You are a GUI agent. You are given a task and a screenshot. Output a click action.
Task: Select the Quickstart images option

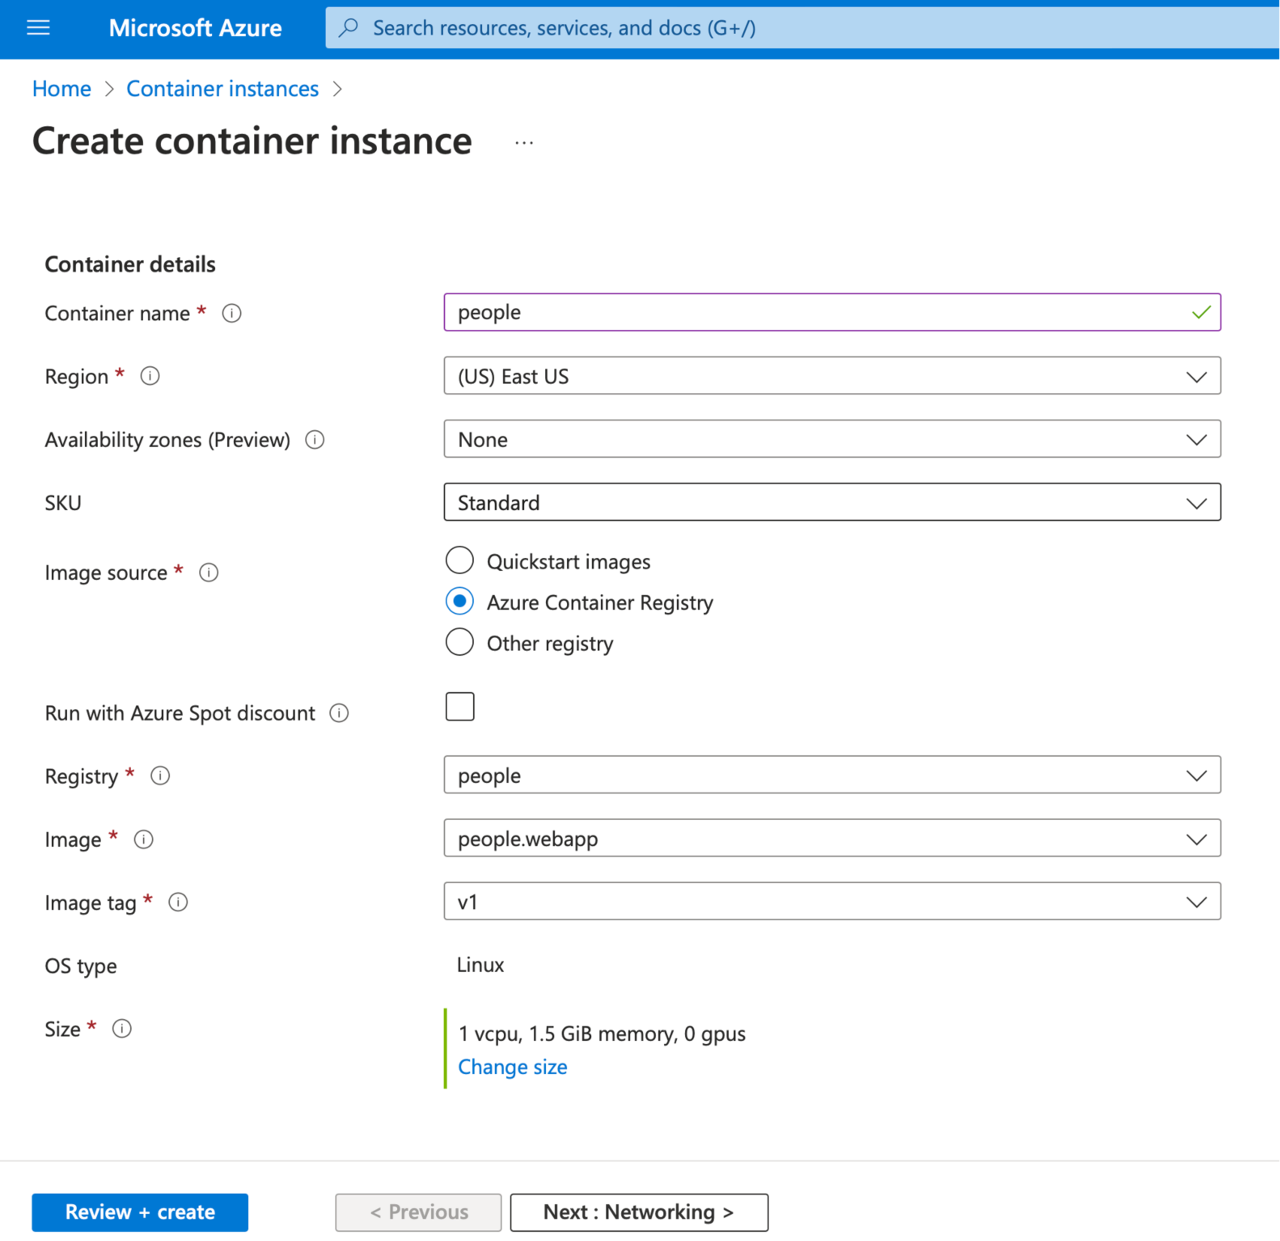[459, 560]
